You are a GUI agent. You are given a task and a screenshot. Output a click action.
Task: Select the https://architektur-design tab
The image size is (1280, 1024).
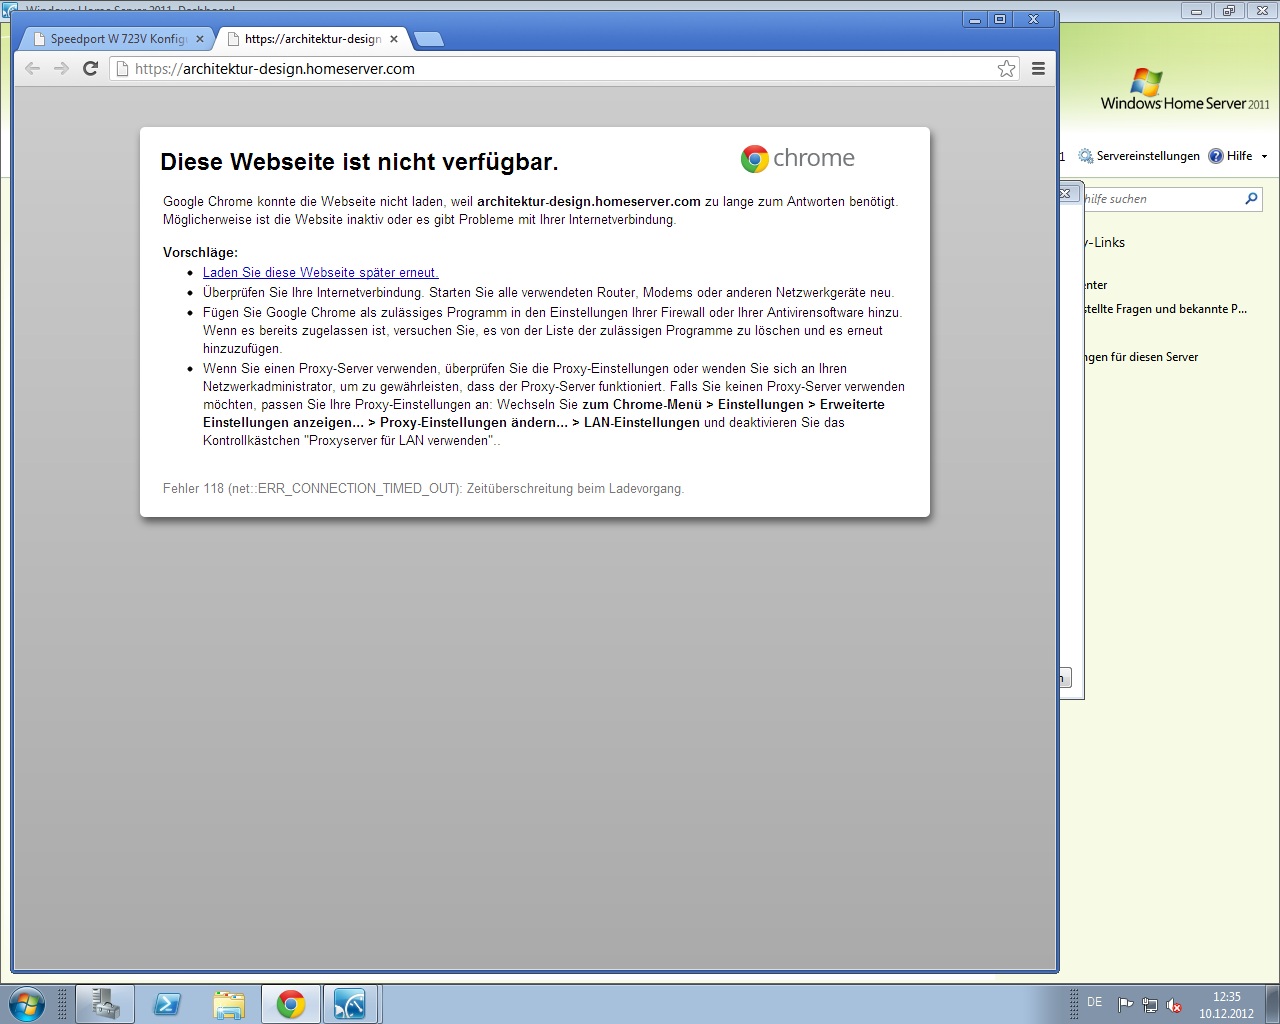(312, 39)
